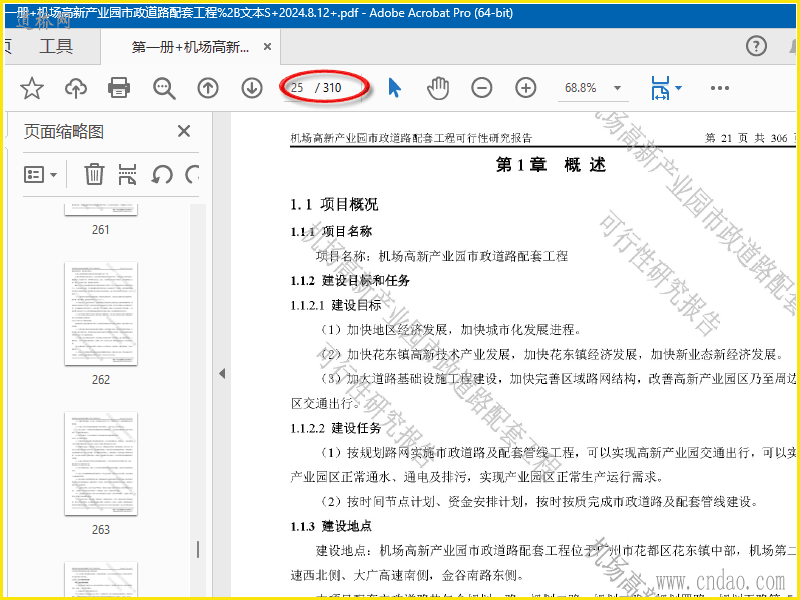
Task: Switch to the 工具 tab
Action: click(x=56, y=46)
